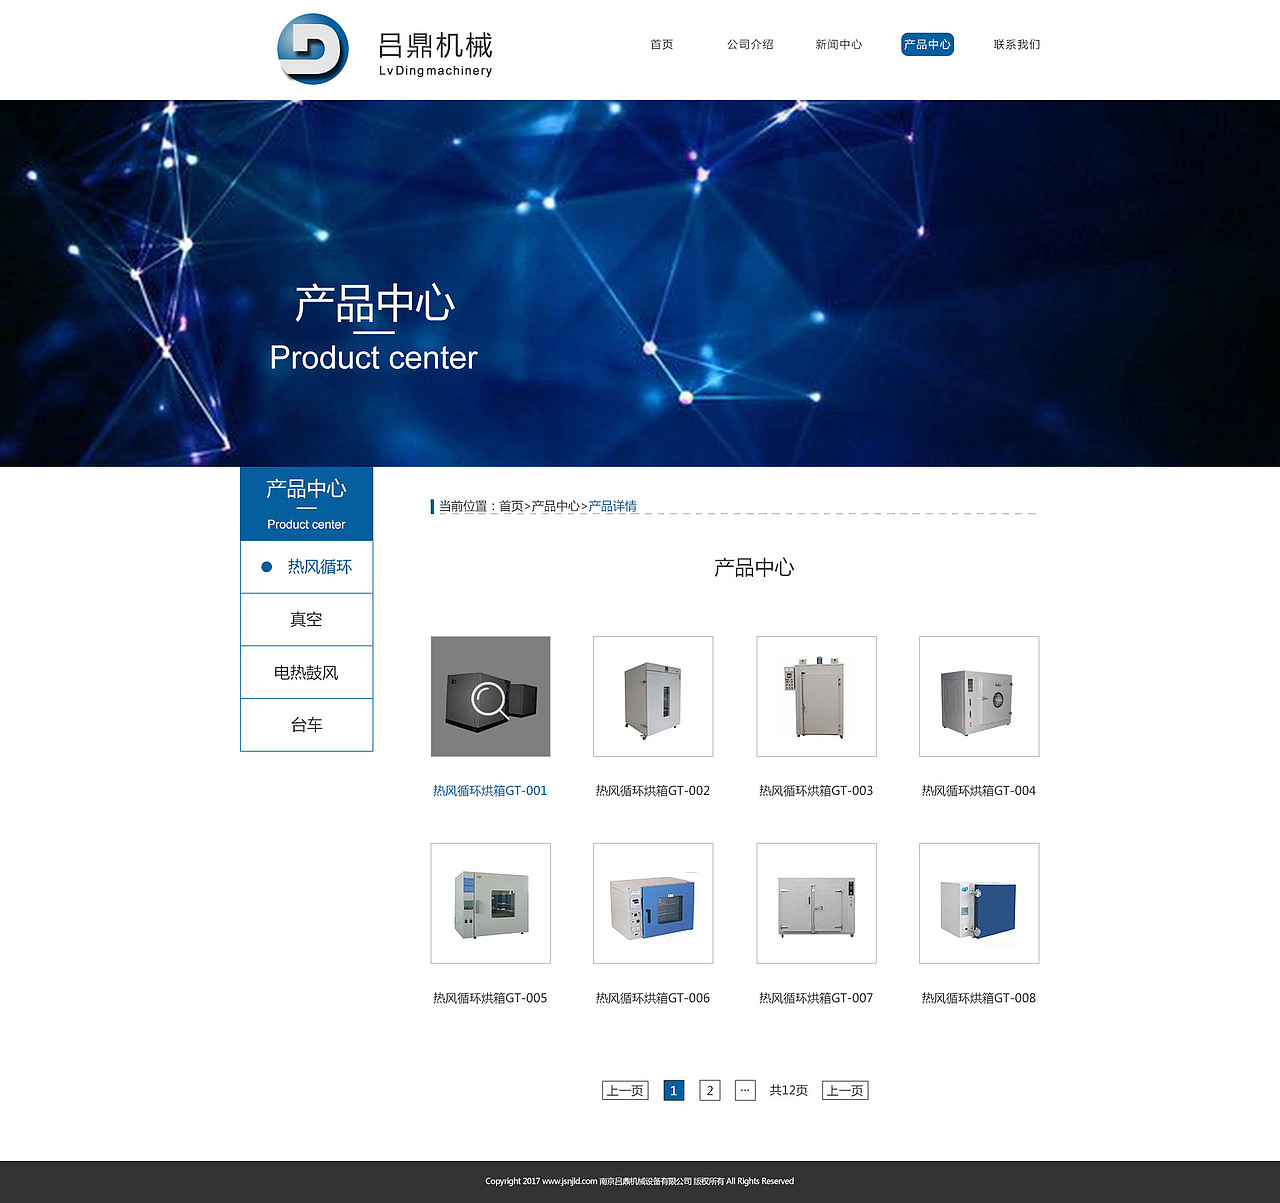View product thumbnail GT-008
Screen dimensions: 1280x1203
tap(979, 903)
